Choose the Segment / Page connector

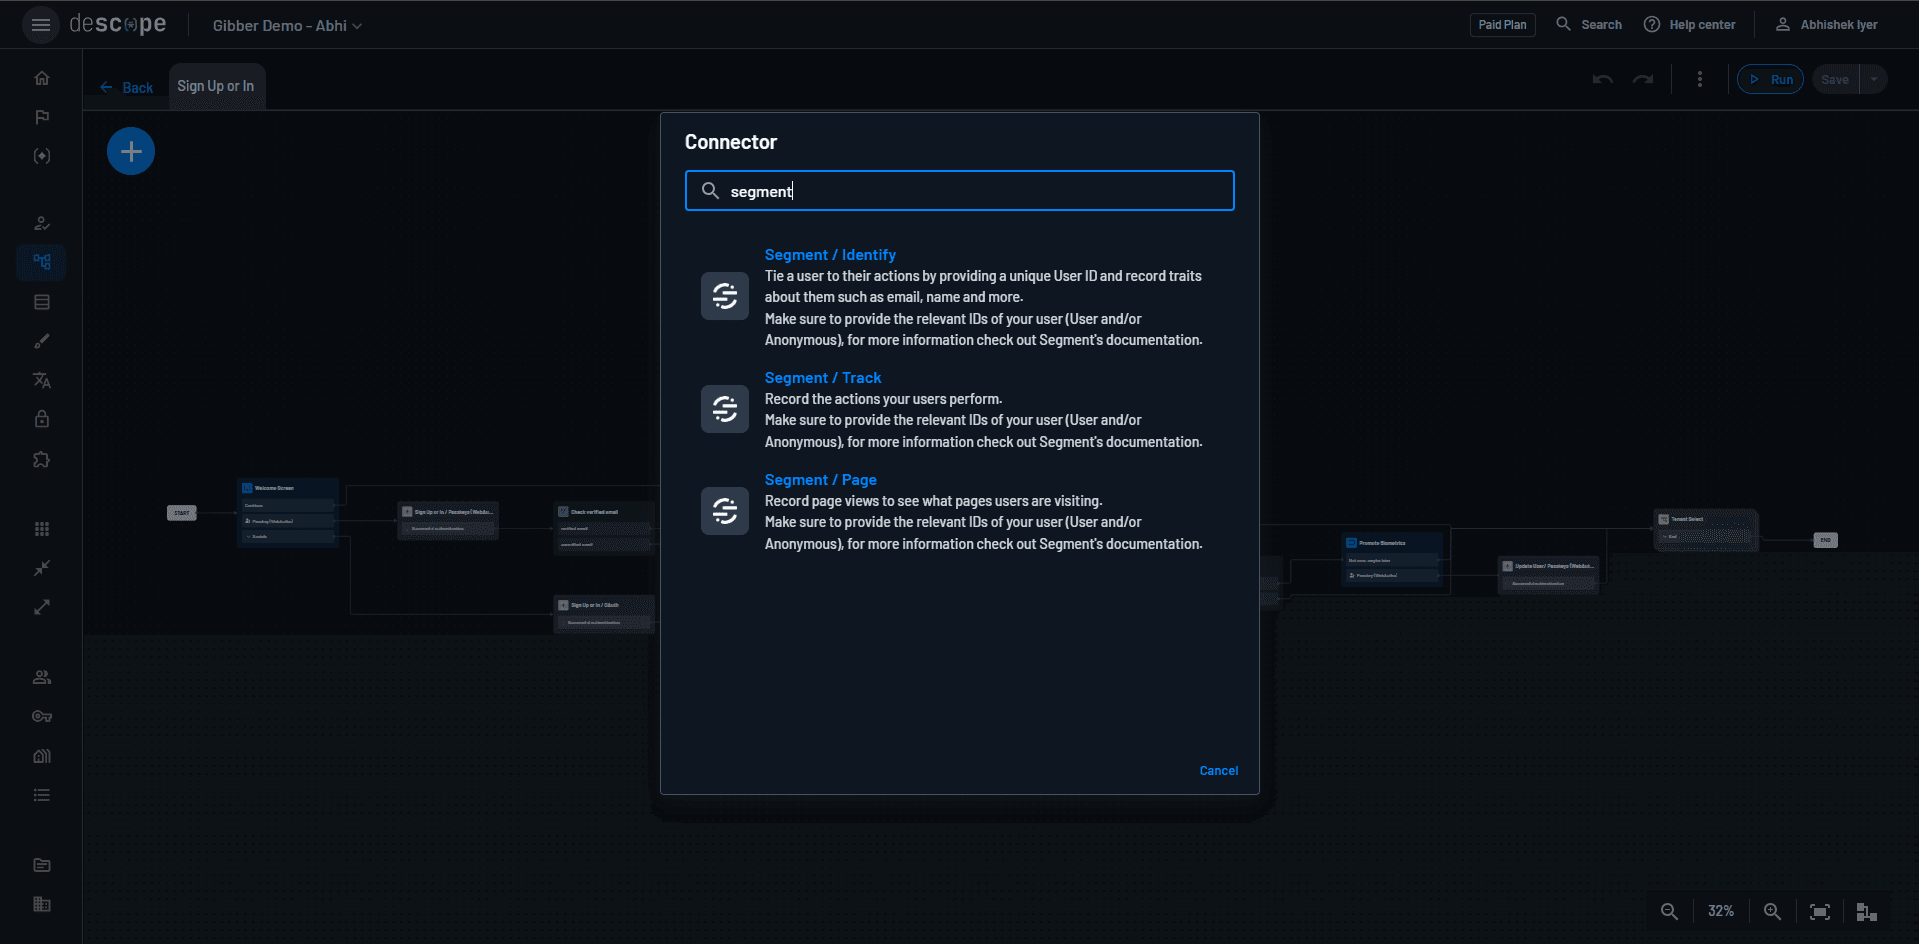click(821, 479)
